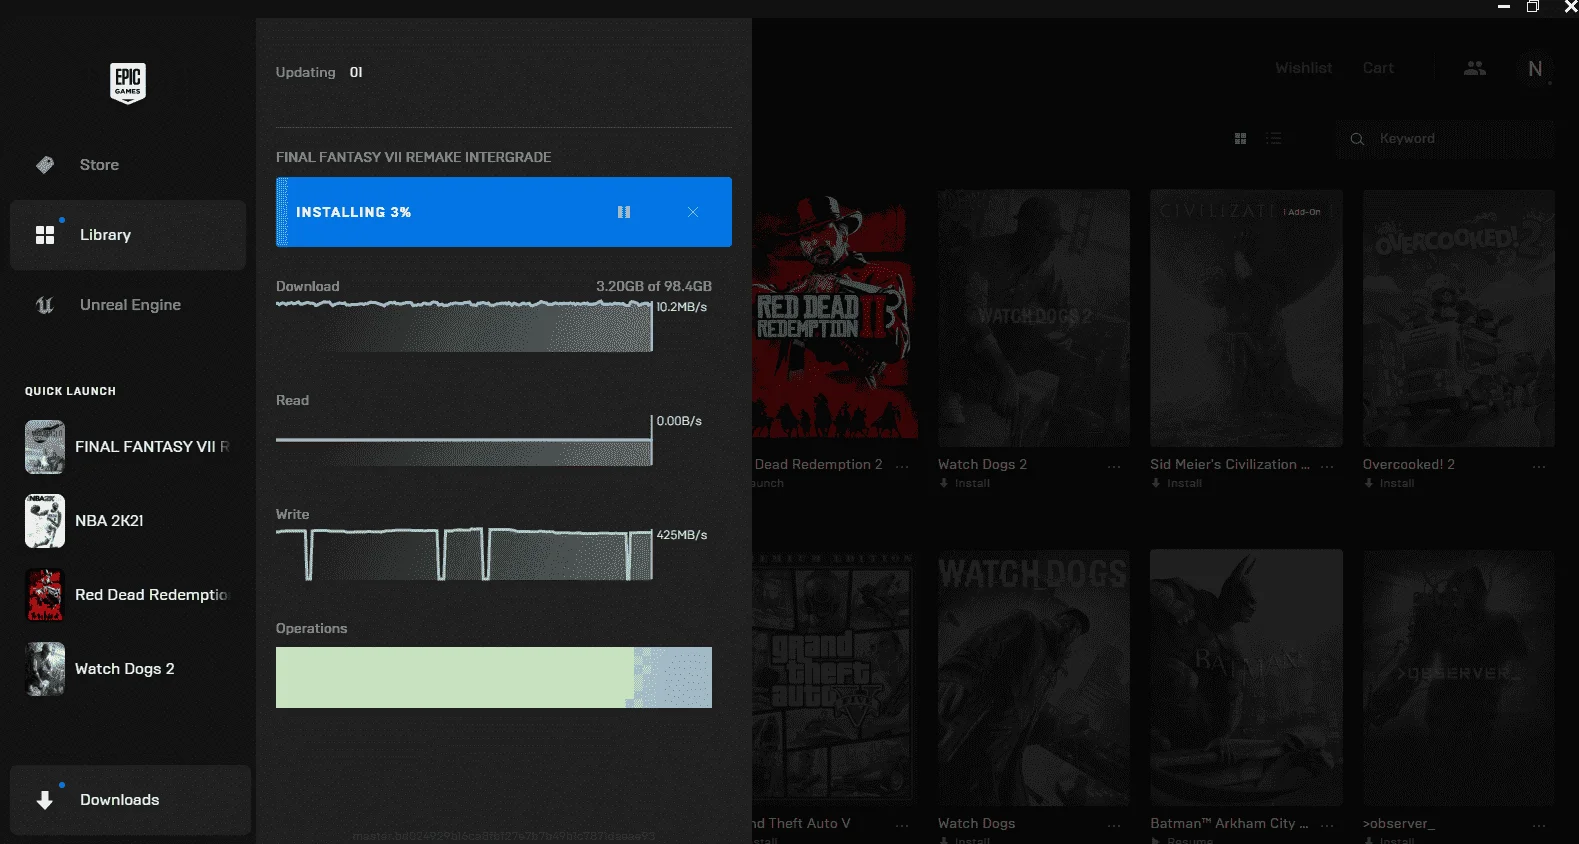Open more options for >observer_
The image size is (1579, 844).
click(1539, 825)
